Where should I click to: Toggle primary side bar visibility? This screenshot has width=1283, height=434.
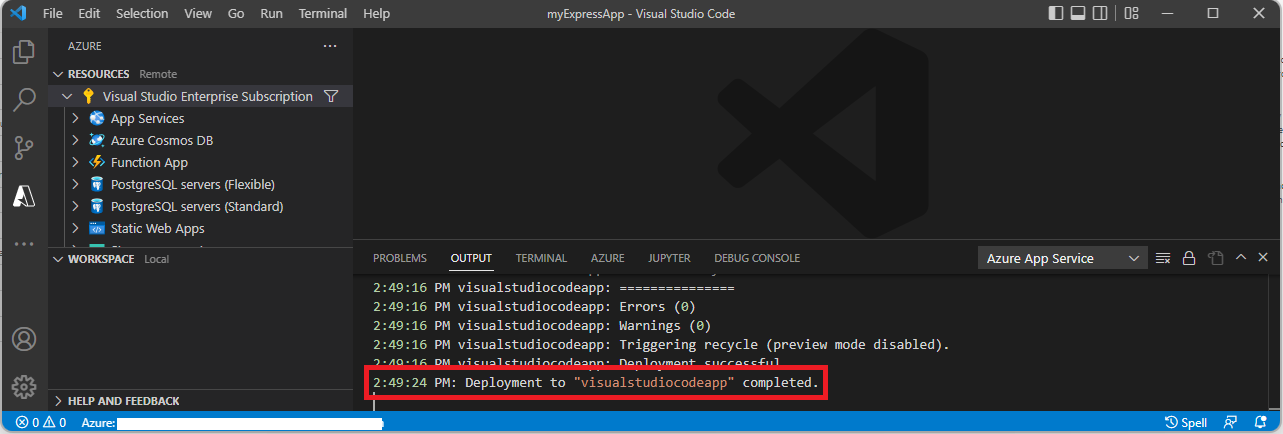pyautogui.click(x=1056, y=14)
